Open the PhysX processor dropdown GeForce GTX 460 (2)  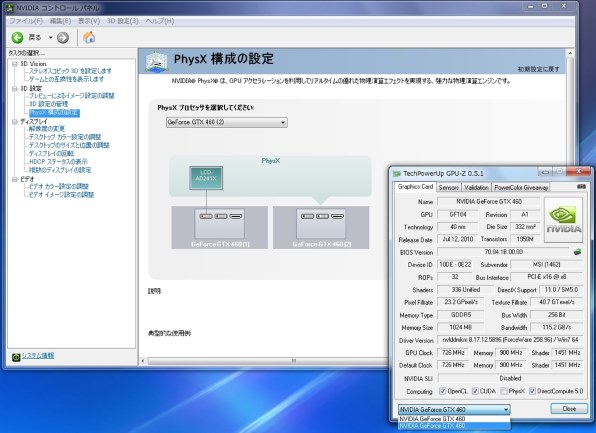[x=227, y=122]
